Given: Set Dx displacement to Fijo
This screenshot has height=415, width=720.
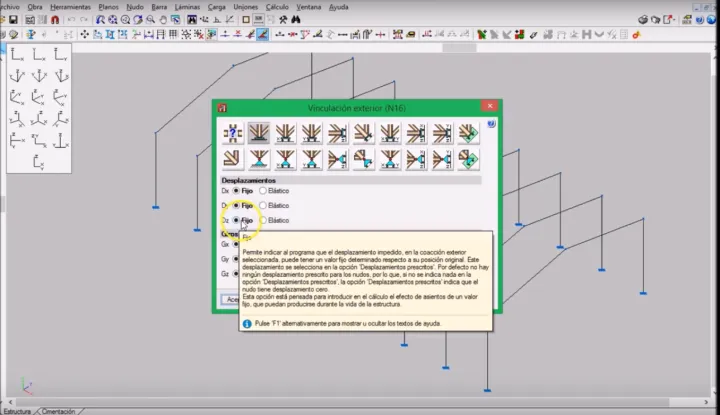Looking at the screenshot, I should click(x=236, y=190).
